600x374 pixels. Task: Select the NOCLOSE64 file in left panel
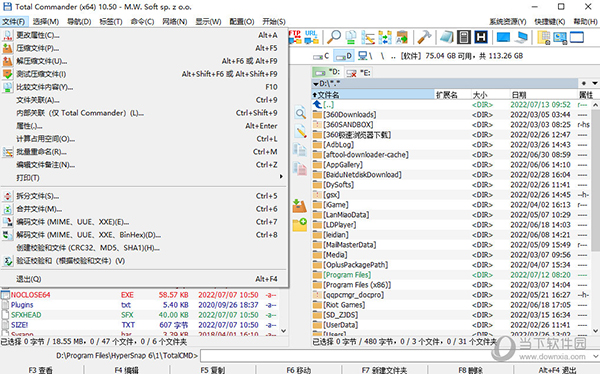click(140, 295)
